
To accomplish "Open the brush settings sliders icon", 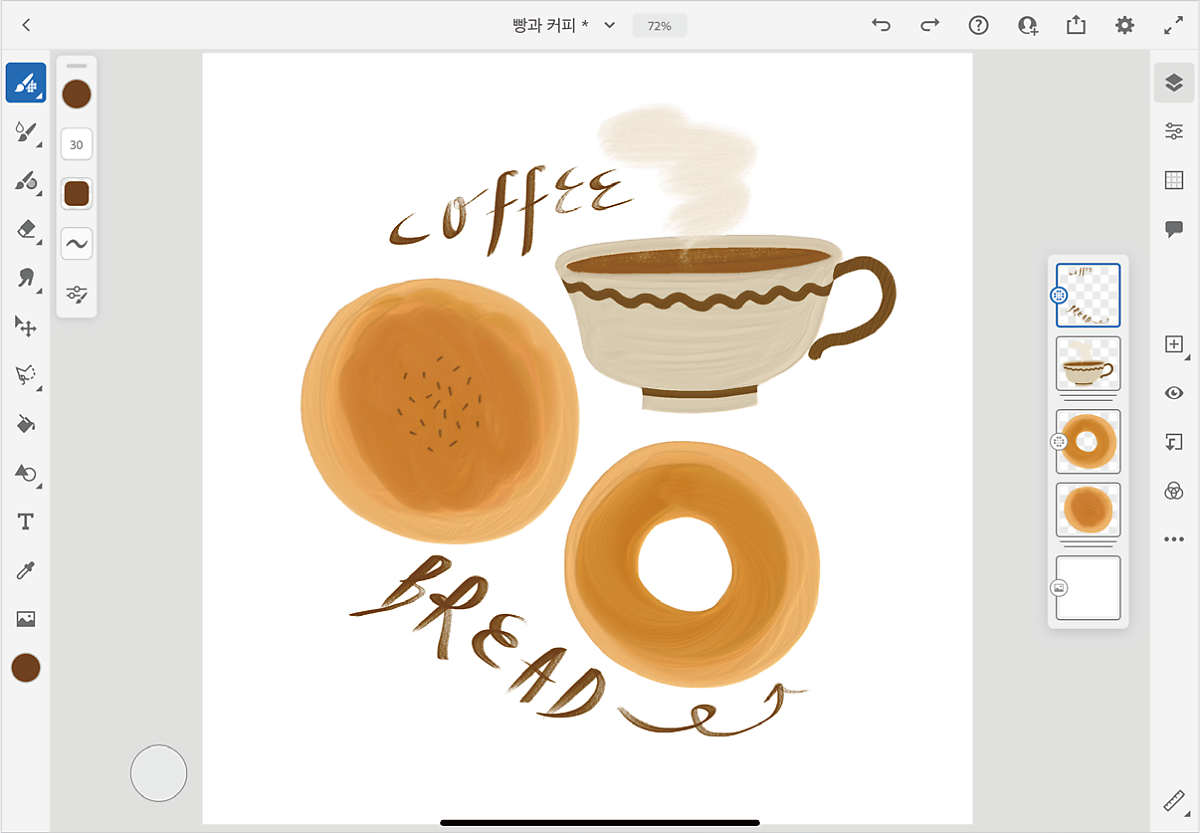I will pos(77,293).
